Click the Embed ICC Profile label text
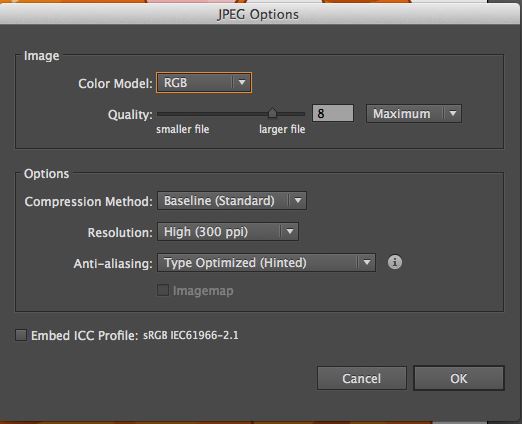Viewport: 522px width, 424px height. tap(84, 335)
